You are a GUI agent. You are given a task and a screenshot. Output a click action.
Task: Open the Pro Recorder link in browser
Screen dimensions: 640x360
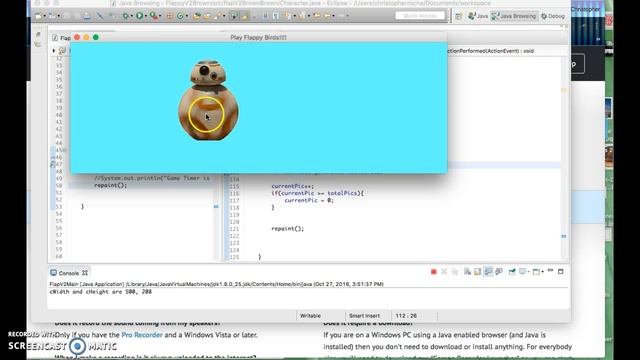[142, 335]
